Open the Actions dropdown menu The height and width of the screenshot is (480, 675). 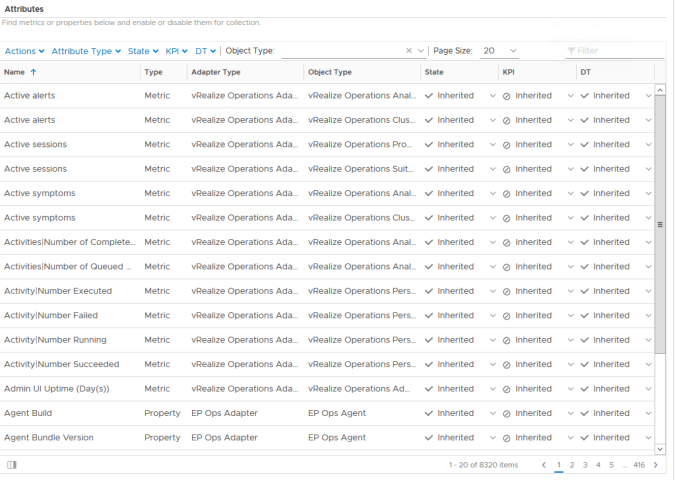25,51
